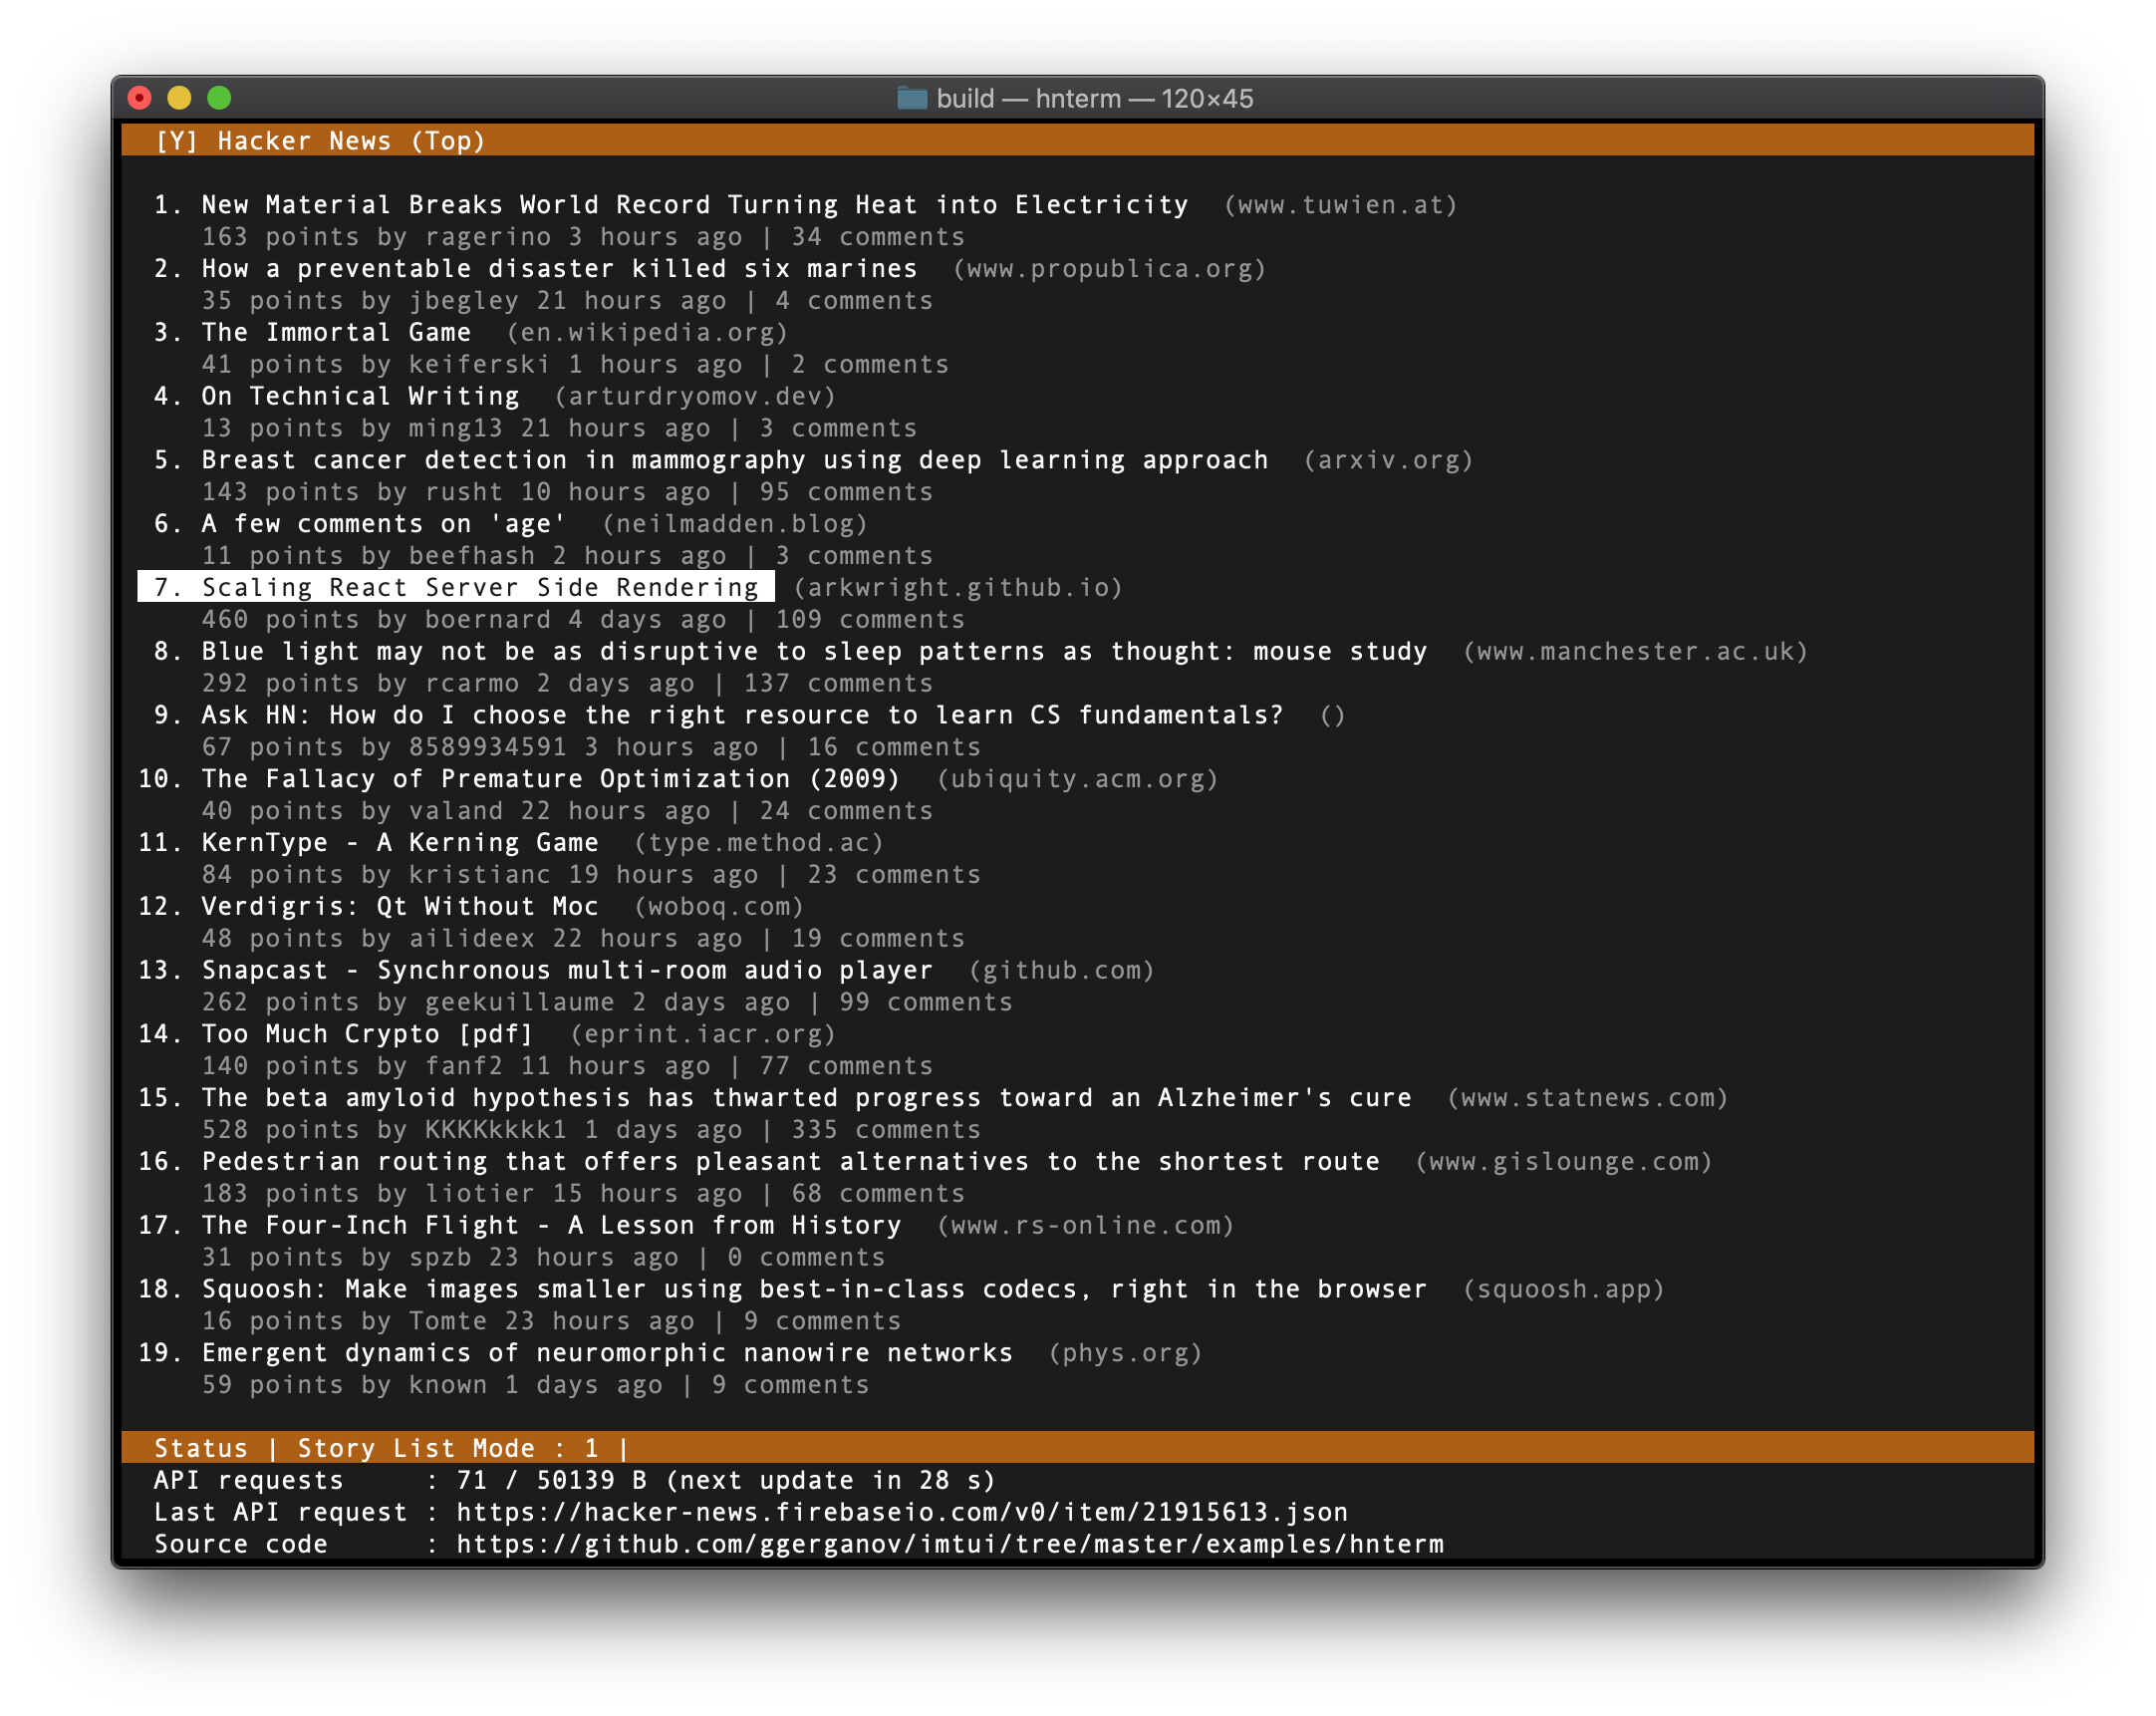The width and height of the screenshot is (2156, 1716).
Task: Select 'The Fallacy of Premature Optimization (2009)'
Action: coord(551,779)
